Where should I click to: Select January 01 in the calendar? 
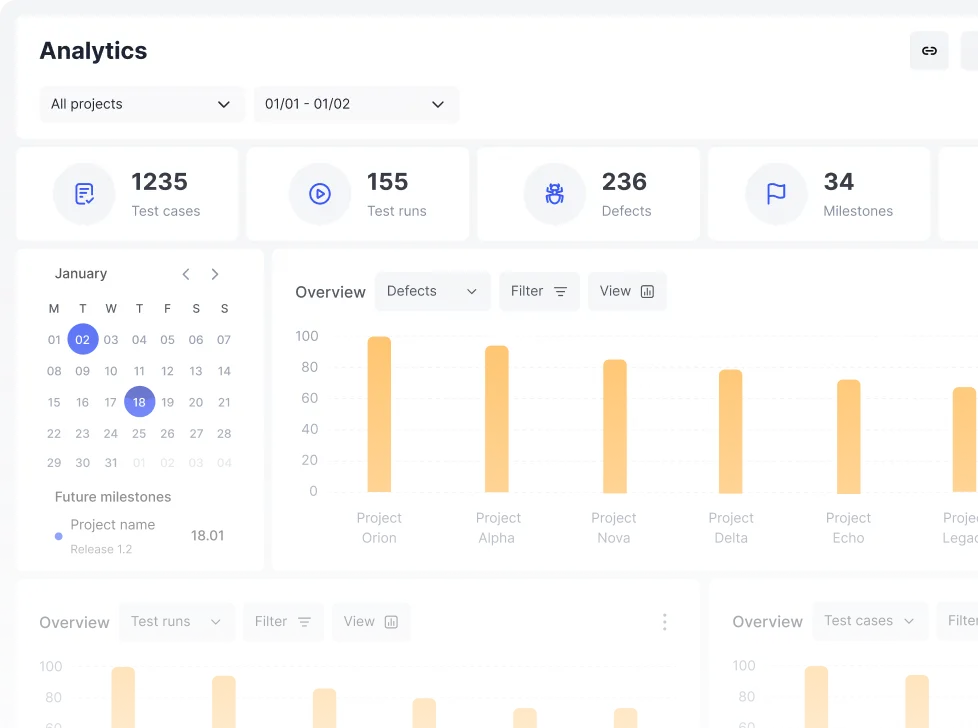tap(54, 339)
